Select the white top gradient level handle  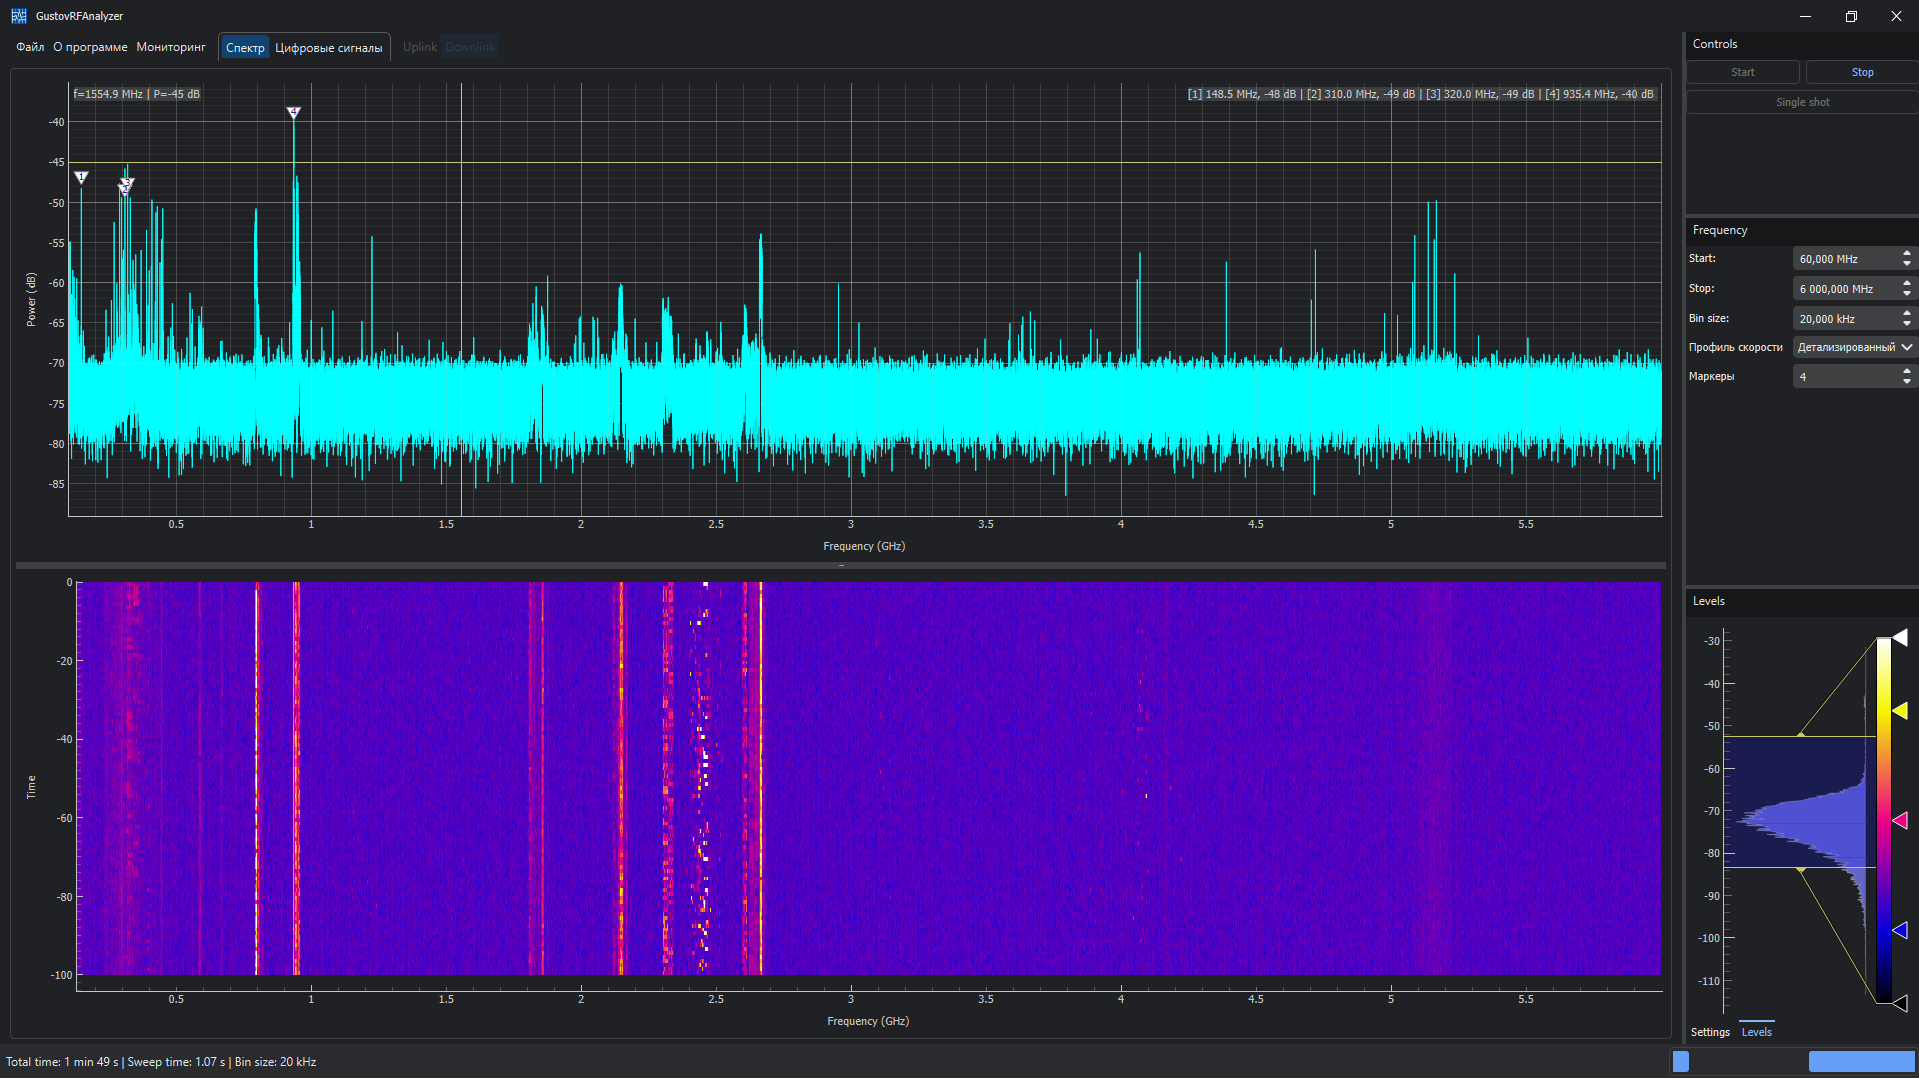tap(1900, 637)
